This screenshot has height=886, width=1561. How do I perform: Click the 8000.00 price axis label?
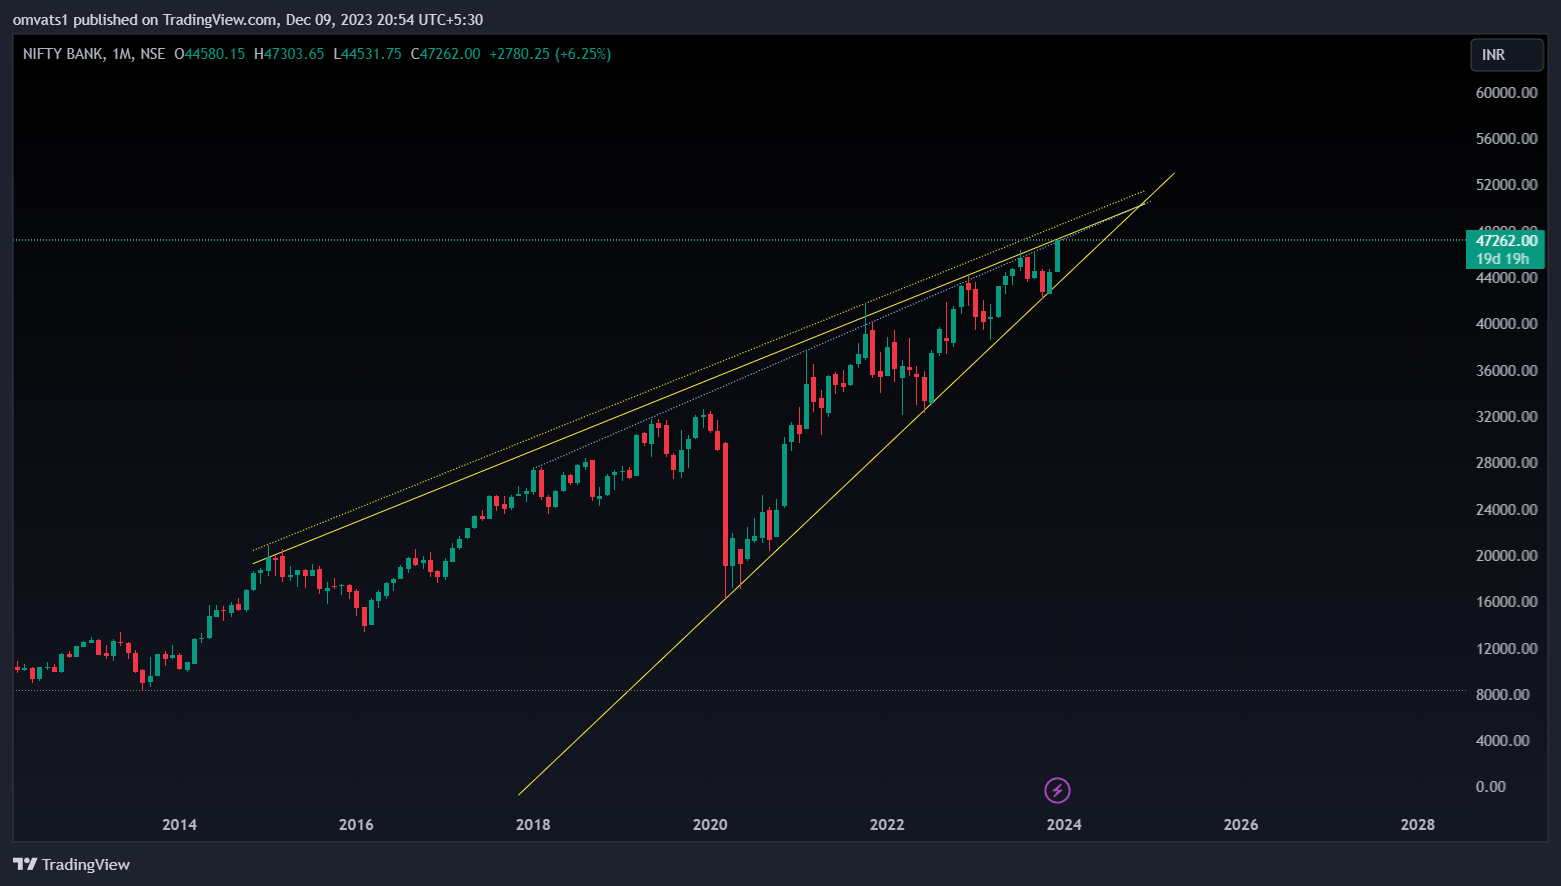(x=1502, y=694)
